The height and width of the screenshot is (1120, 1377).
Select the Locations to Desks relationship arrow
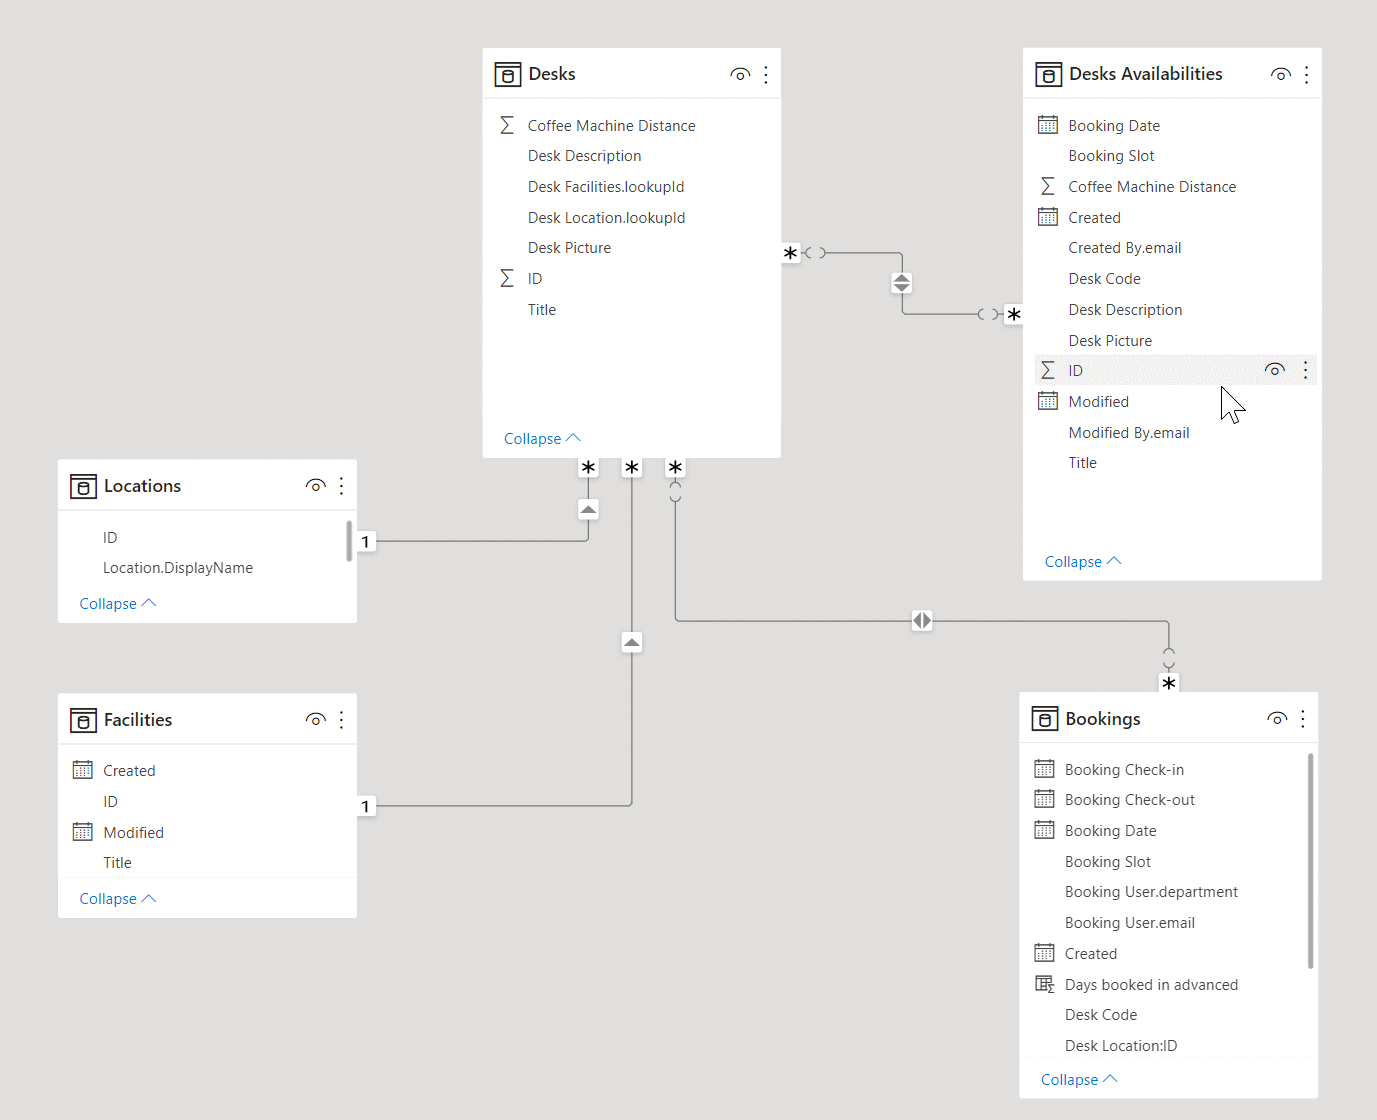pos(589,509)
